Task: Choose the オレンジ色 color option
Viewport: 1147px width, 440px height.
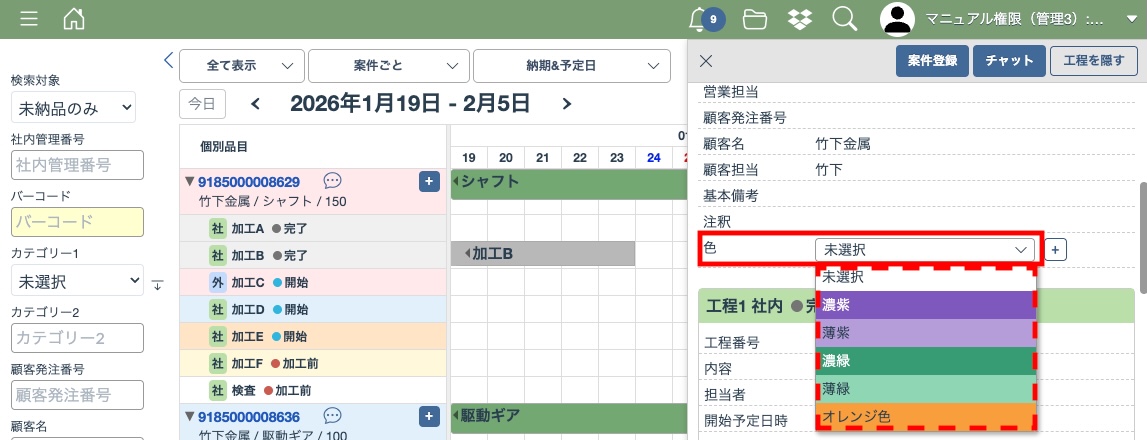Action: (x=926, y=416)
